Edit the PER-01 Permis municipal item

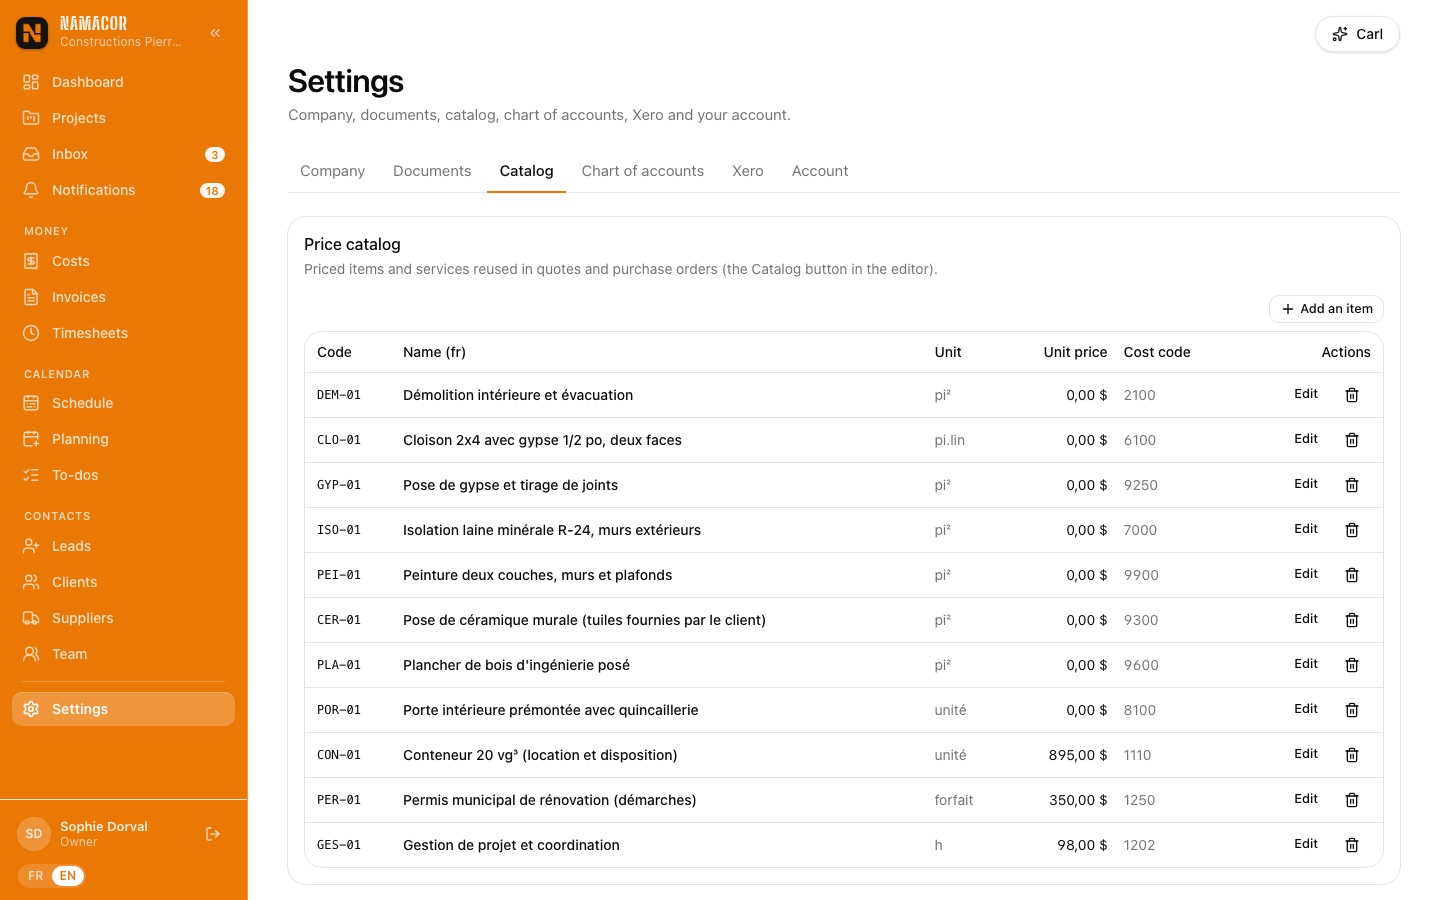click(x=1306, y=799)
